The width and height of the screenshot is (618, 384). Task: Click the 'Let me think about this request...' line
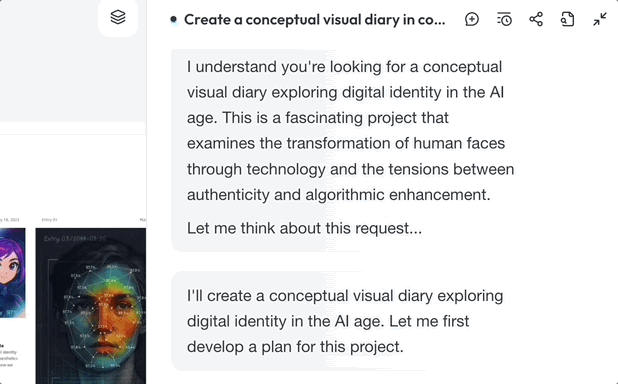click(x=304, y=228)
